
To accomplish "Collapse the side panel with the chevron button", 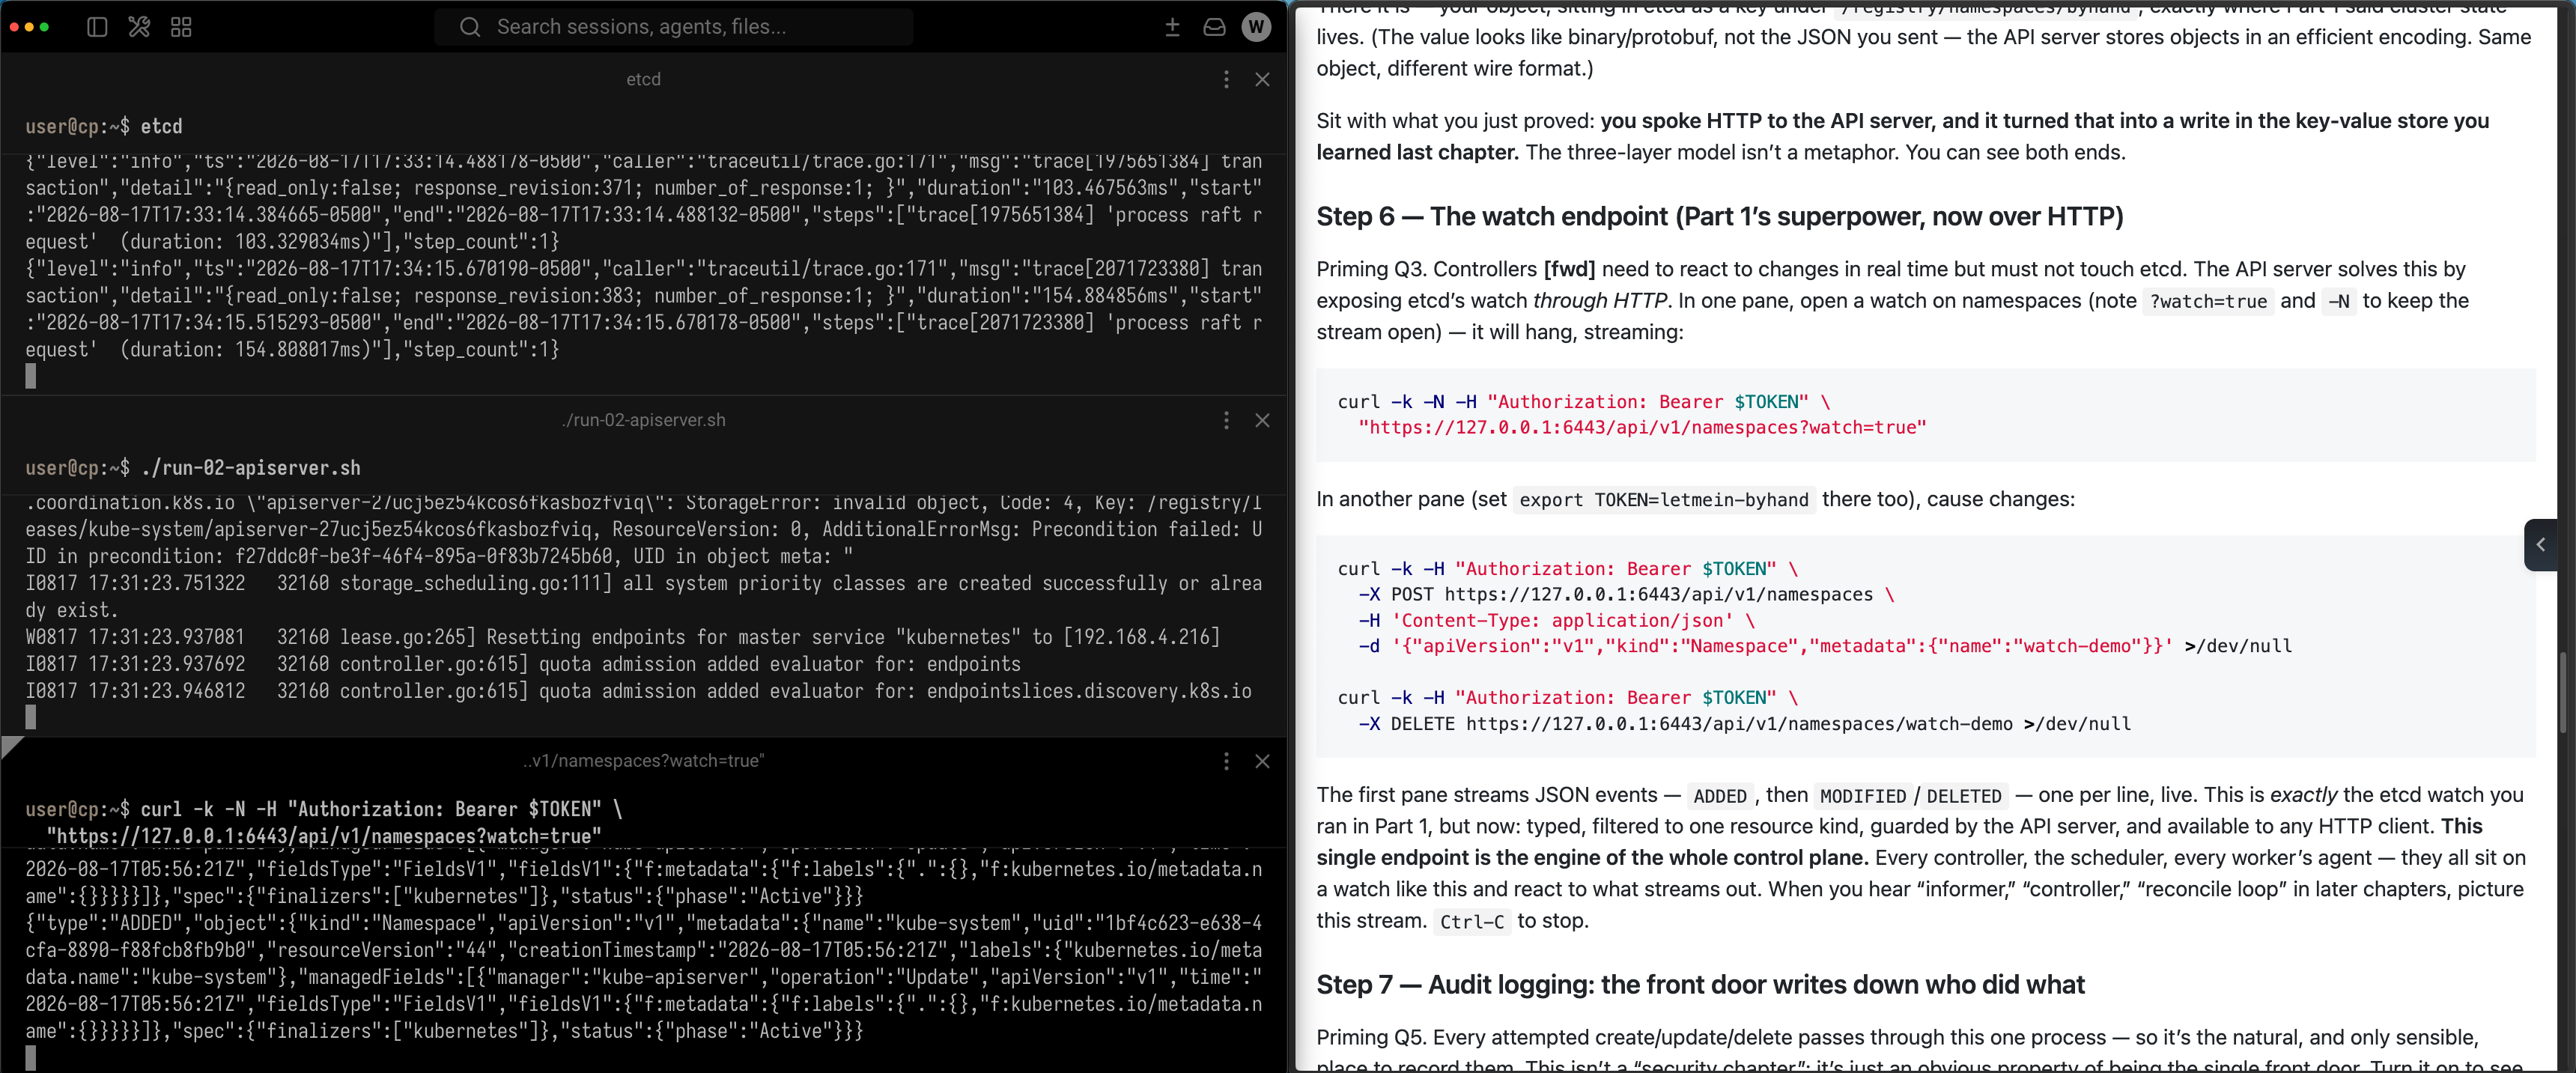I will coord(2541,545).
